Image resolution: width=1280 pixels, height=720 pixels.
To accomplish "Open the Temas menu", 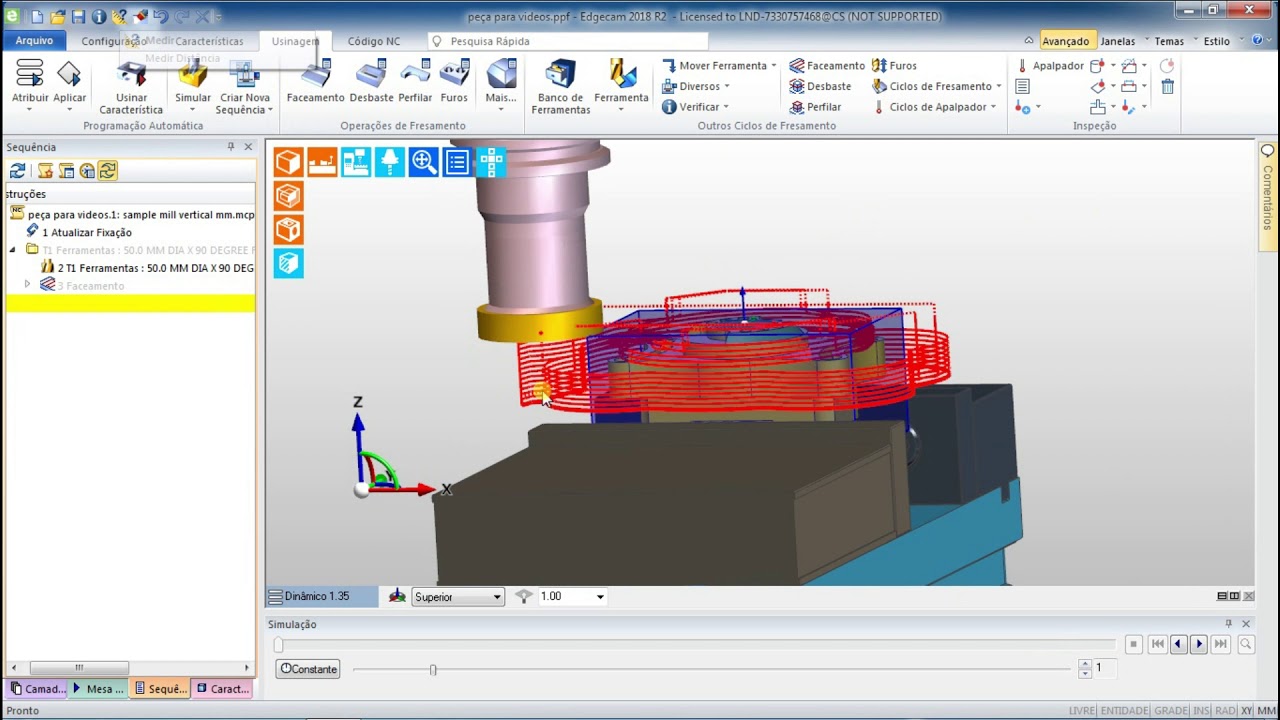I will click(x=1169, y=41).
